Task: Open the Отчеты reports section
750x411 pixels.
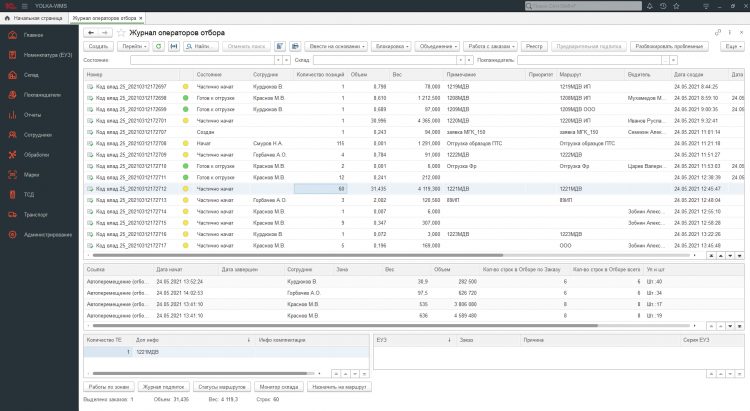Action: (32, 115)
